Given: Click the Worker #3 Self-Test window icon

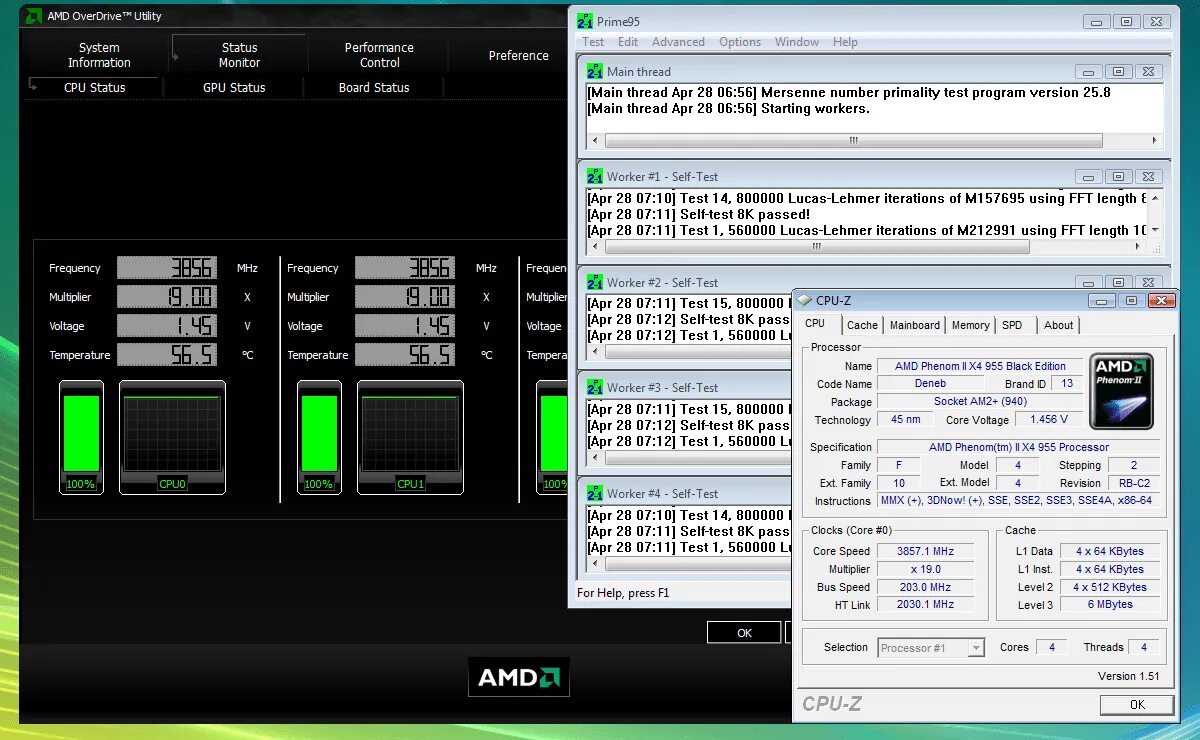Looking at the screenshot, I should [x=595, y=387].
